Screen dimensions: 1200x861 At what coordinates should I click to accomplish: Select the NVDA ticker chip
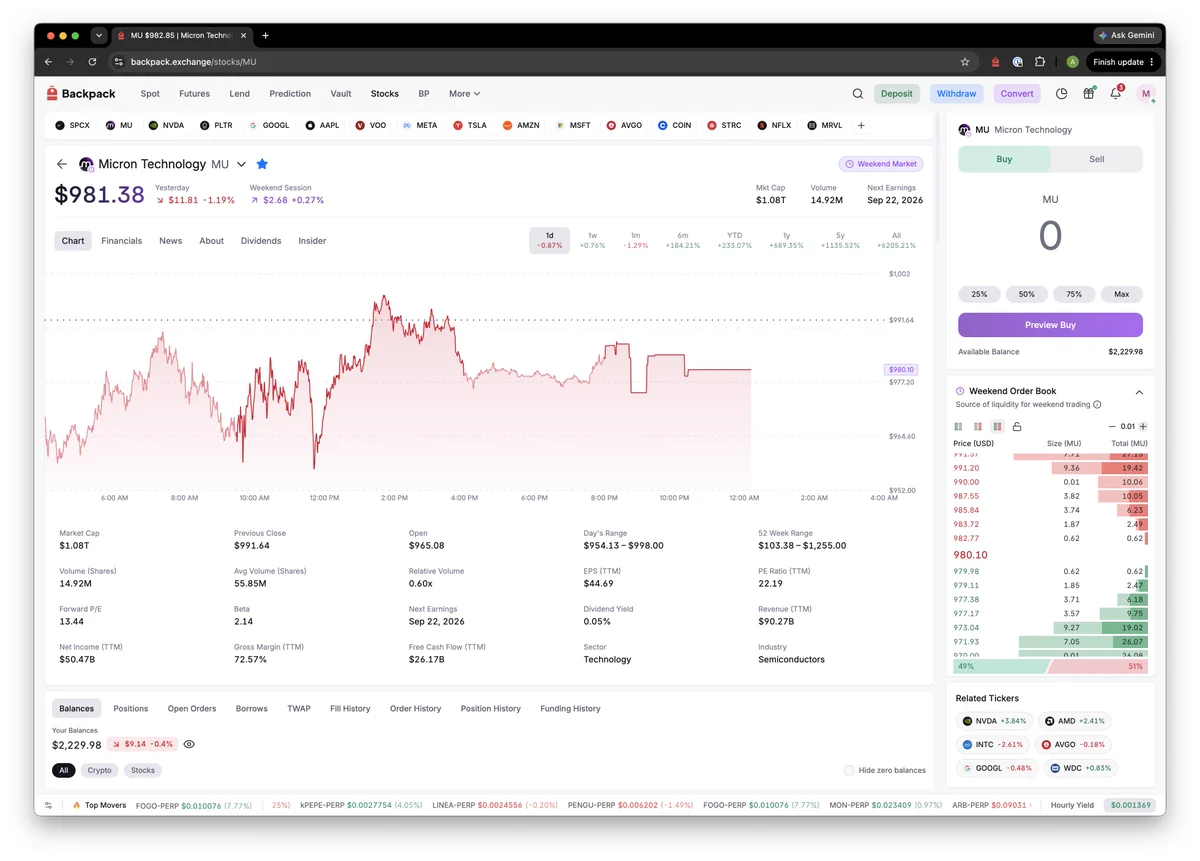[x=166, y=126]
